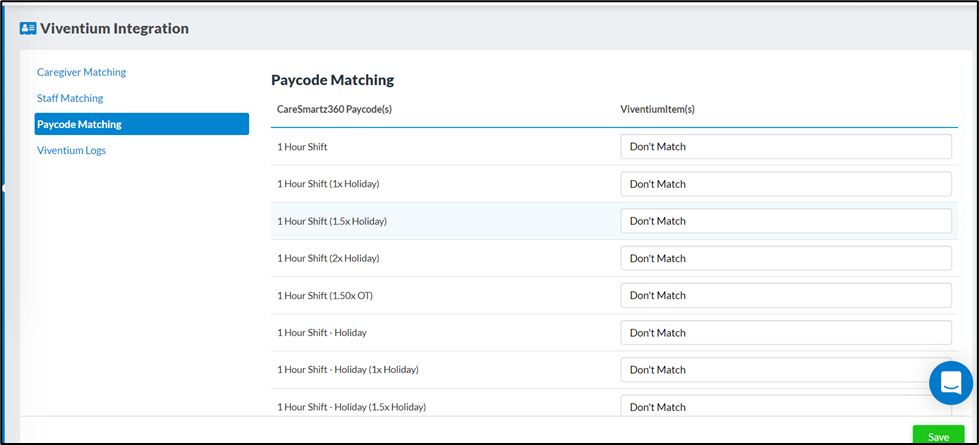Switch to Staff Matching section
This screenshot has height=445, width=979.
[70, 98]
